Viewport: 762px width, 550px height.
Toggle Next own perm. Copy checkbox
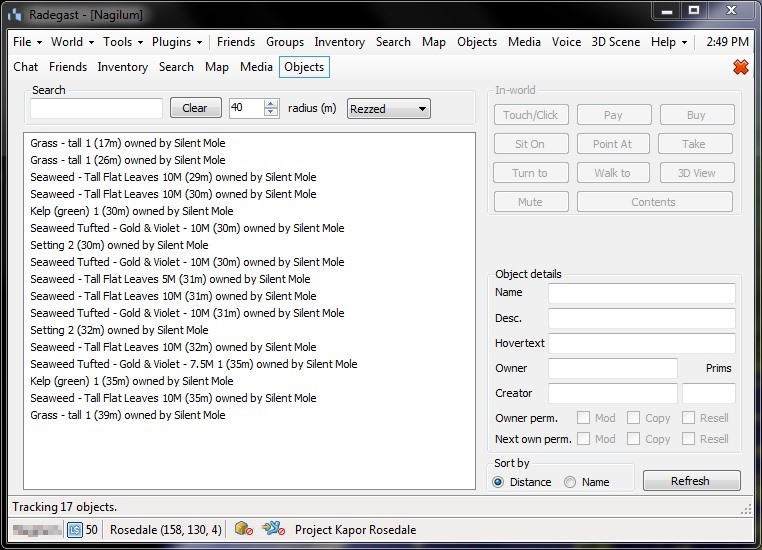pos(633,439)
